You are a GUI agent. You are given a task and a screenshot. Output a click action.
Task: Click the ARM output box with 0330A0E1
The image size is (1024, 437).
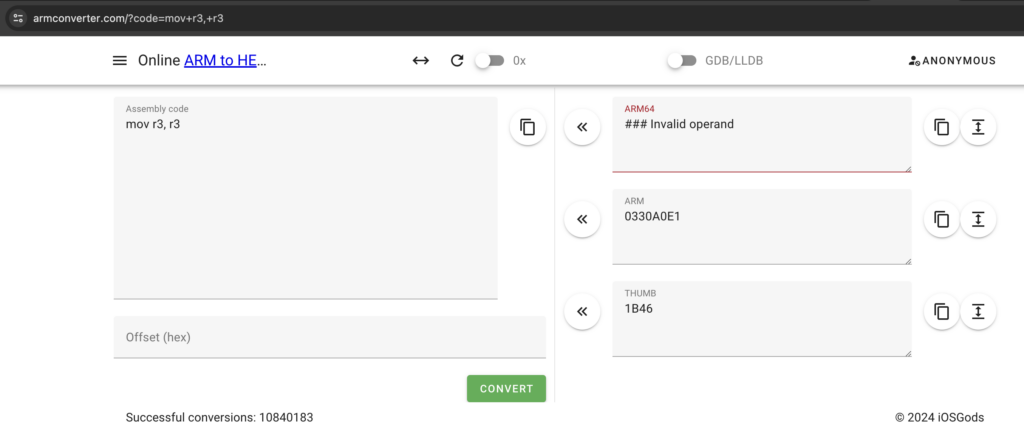click(x=762, y=227)
